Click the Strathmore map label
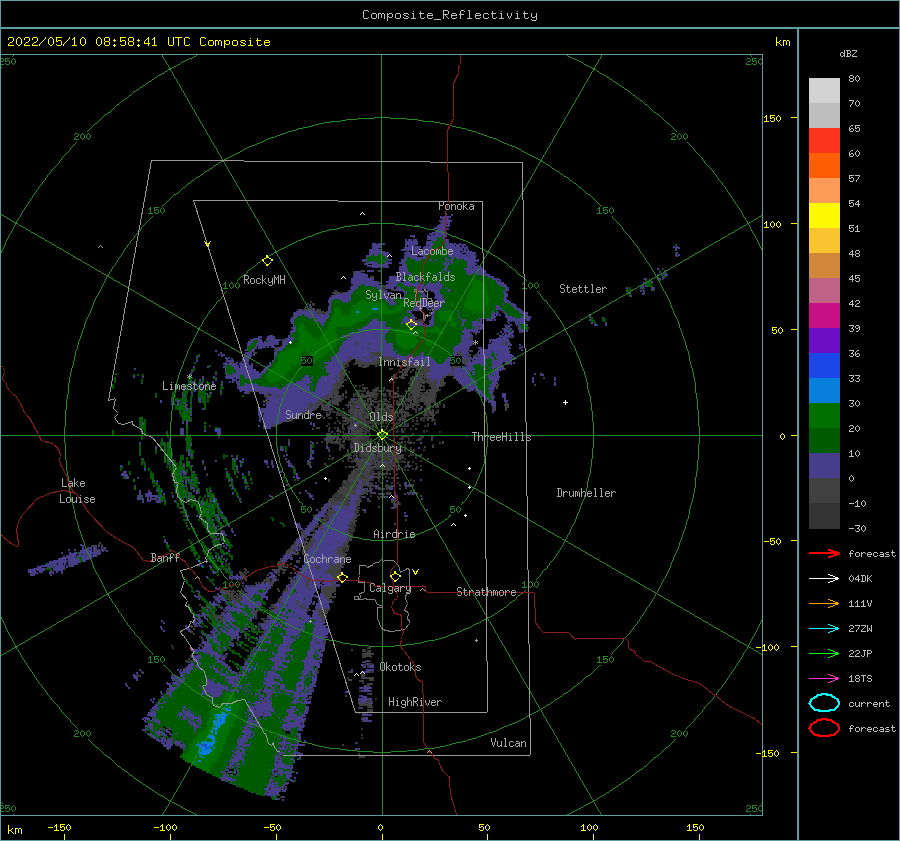The width and height of the screenshot is (900, 841). [x=486, y=592]
